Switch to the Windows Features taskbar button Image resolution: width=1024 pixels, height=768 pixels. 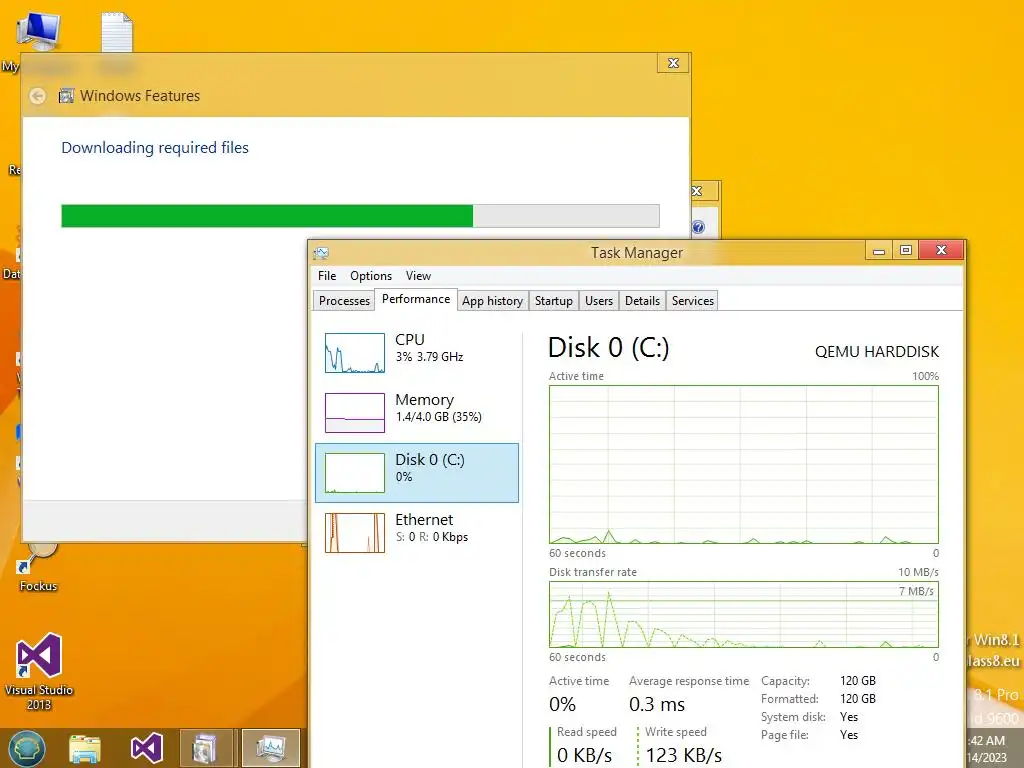pos(205,748)
